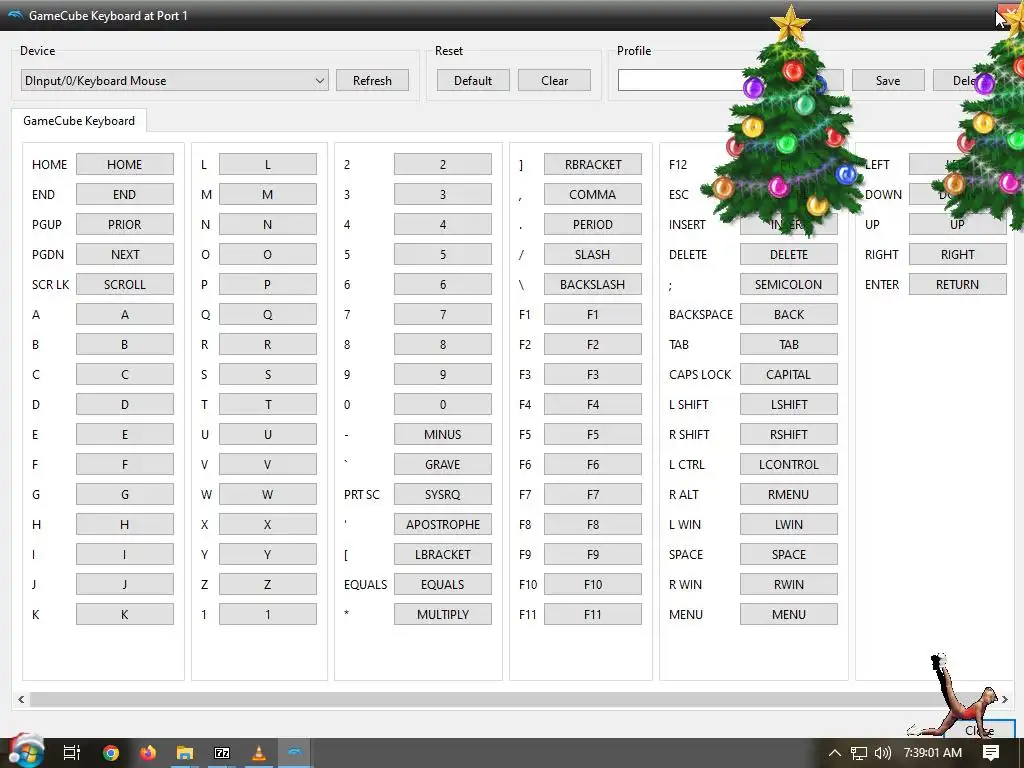Screen dimensions: 1024x768
Task: Click the horizontal scrollbar left arrow
Action: [x=21, y=699]
